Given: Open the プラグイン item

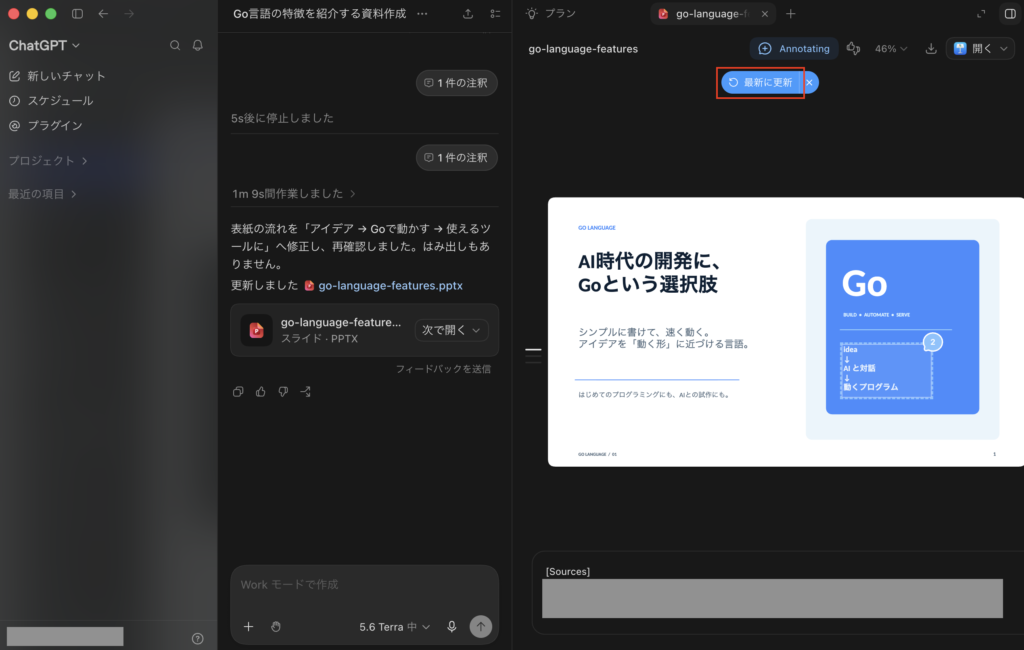Looking at the screenshot, I should pyautogui.click(x=46, y=125).
